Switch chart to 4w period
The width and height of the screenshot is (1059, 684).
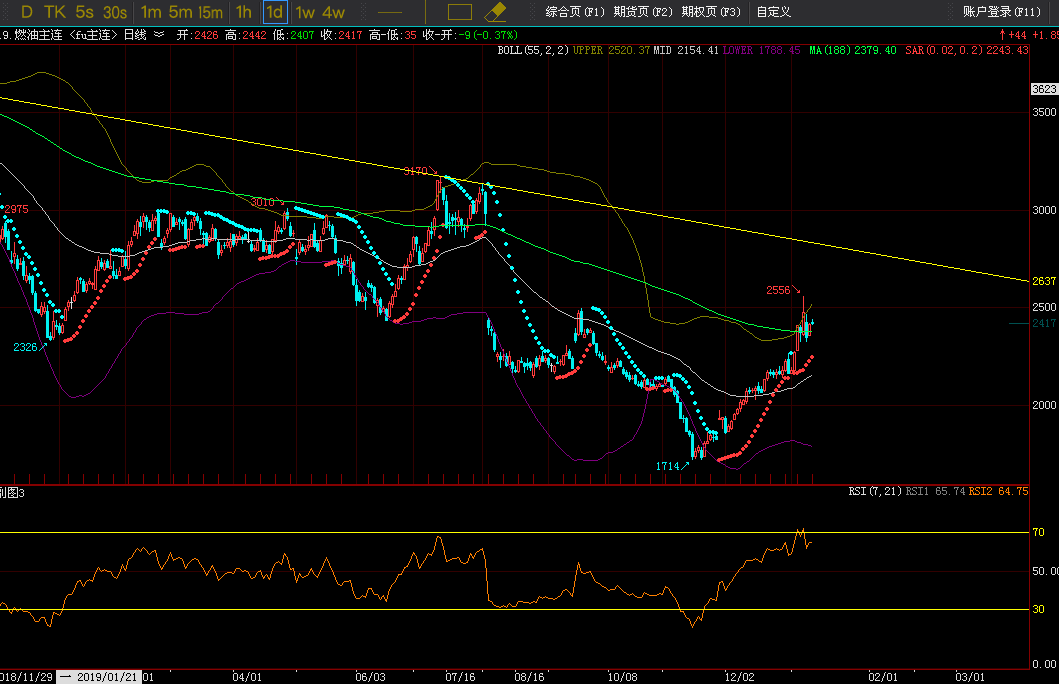(334, 12)
